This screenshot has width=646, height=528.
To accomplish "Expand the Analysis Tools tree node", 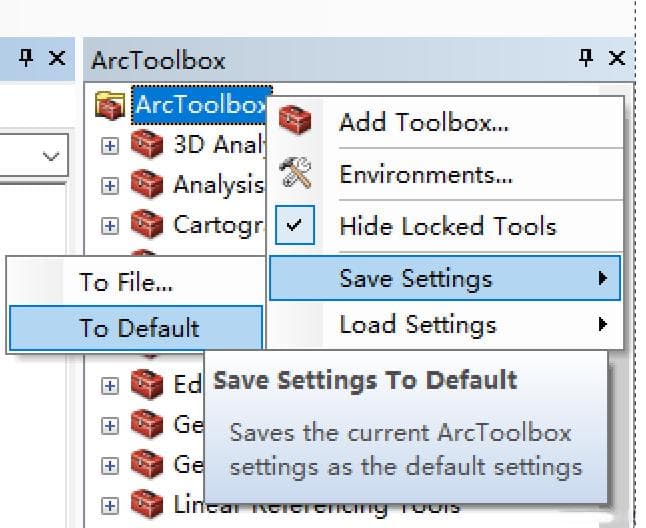I will click(110, 186).
